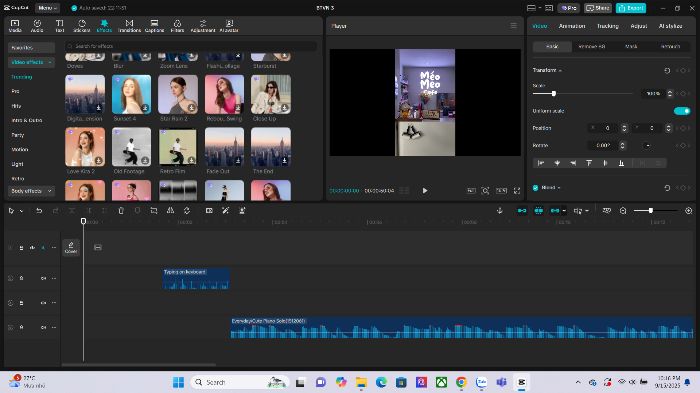
Task: Click the Search for effects field
Action: click(191, 46)
